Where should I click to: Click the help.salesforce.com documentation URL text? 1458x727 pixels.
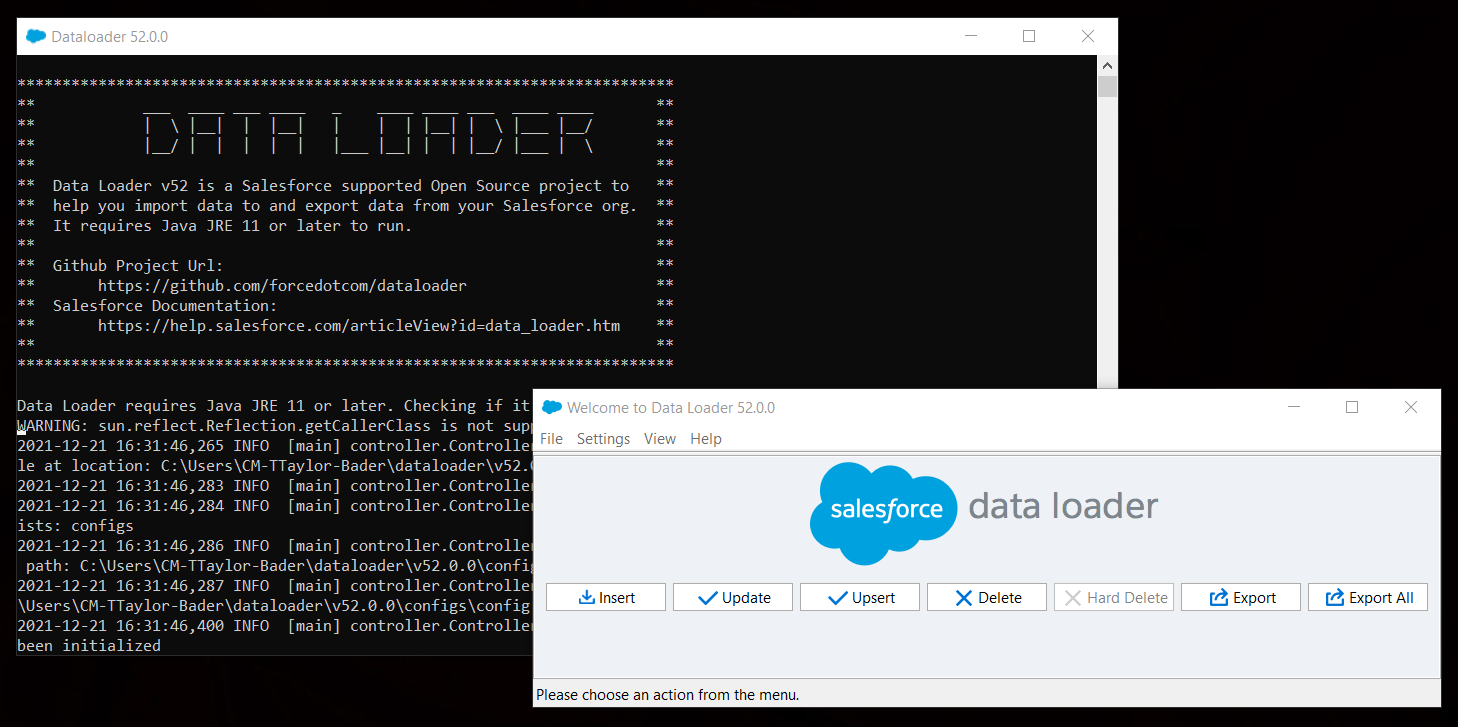(x=359, y=325)
